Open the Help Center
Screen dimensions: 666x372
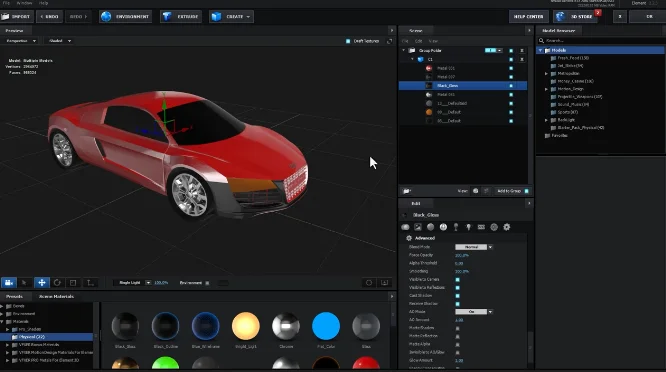pos(528,17)
